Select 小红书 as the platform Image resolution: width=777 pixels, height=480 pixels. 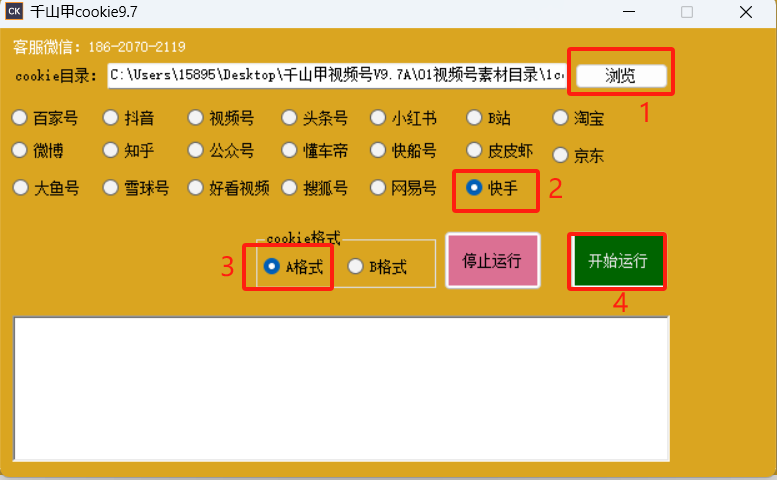(378, 118)
